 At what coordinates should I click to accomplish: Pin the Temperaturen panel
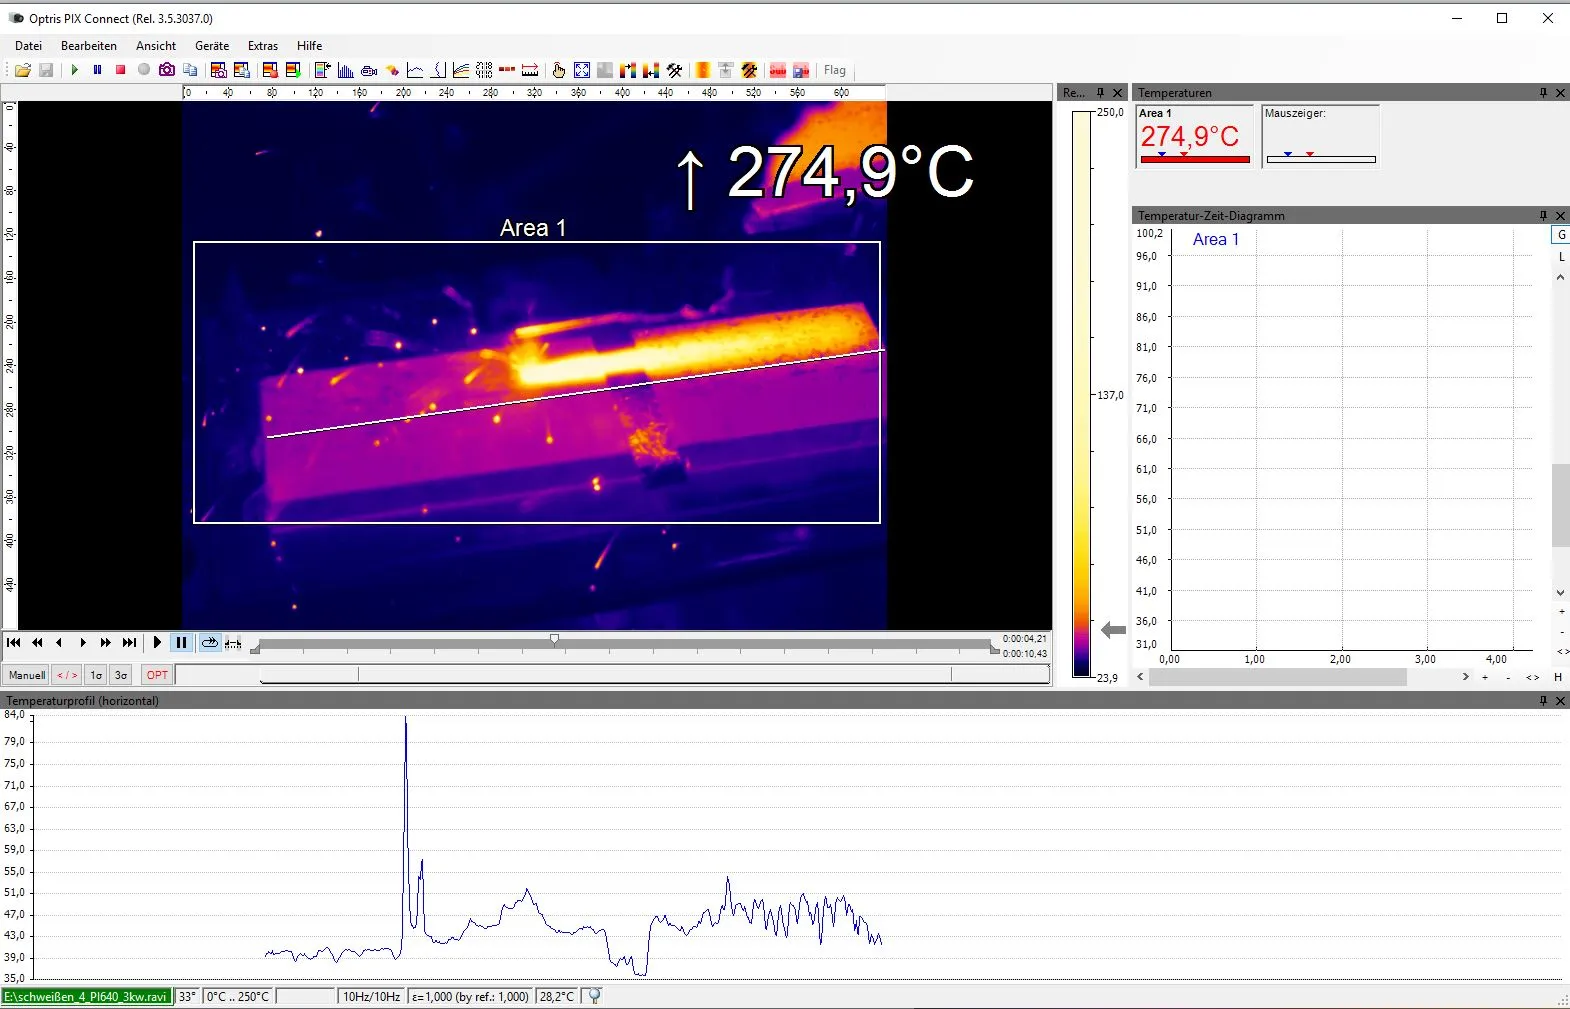pos(1543,93)
